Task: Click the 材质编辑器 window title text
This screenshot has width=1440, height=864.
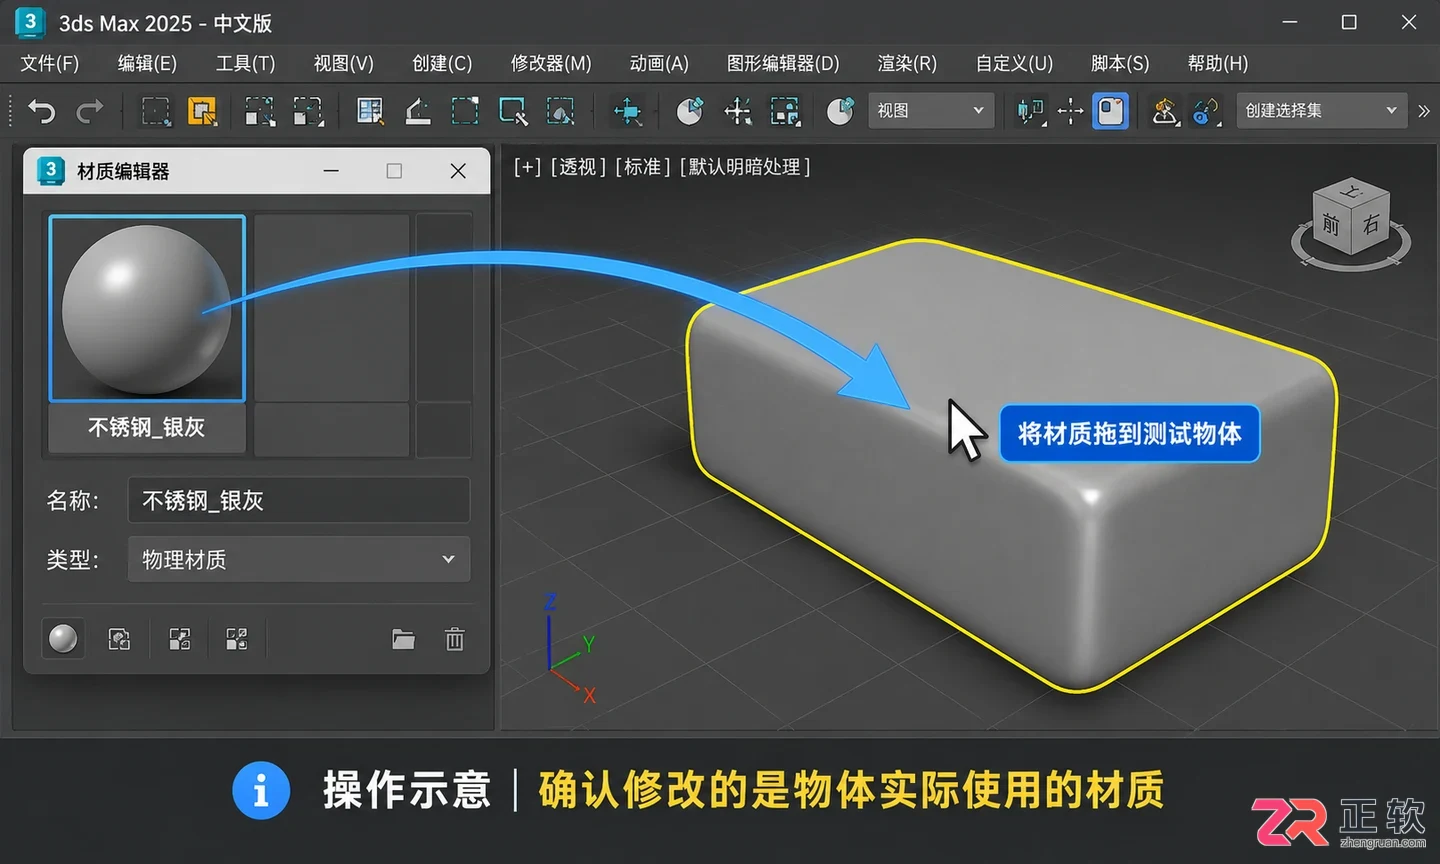Action: [123, 171]
